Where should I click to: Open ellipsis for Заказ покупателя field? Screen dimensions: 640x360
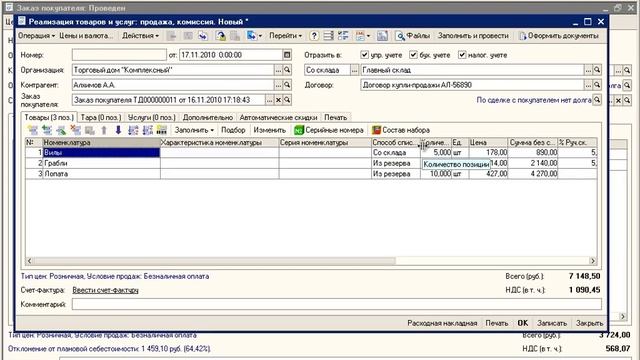tap(270, 100)
